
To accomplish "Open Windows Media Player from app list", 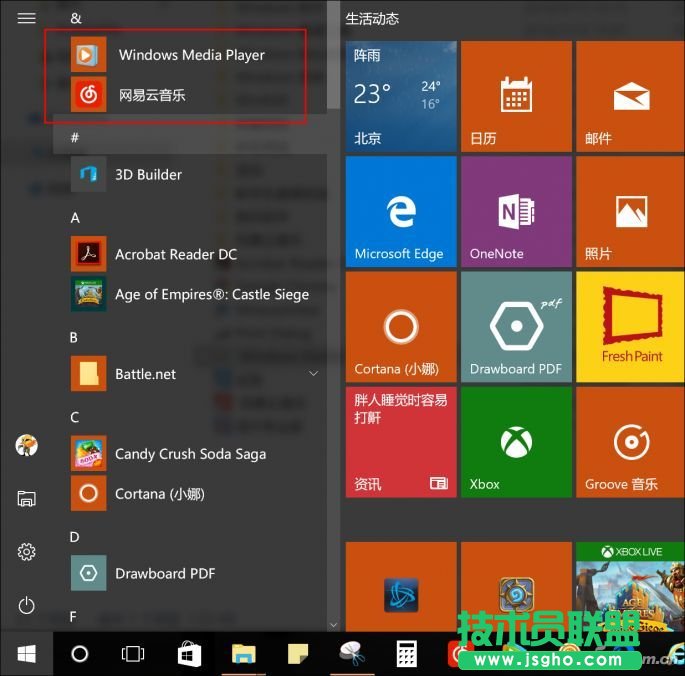I will point(190,55).
